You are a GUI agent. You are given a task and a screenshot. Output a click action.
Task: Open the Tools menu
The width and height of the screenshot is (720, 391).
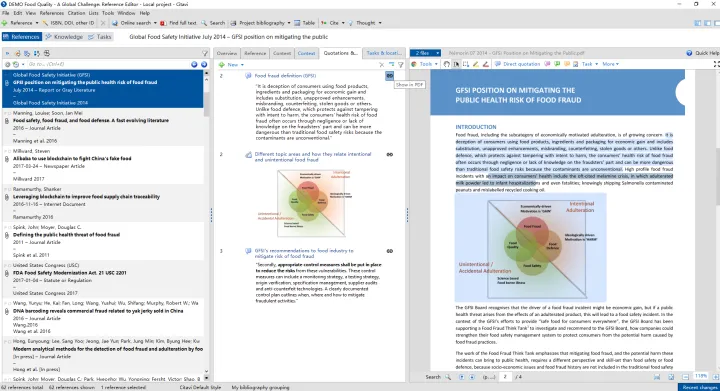(108, 13)
